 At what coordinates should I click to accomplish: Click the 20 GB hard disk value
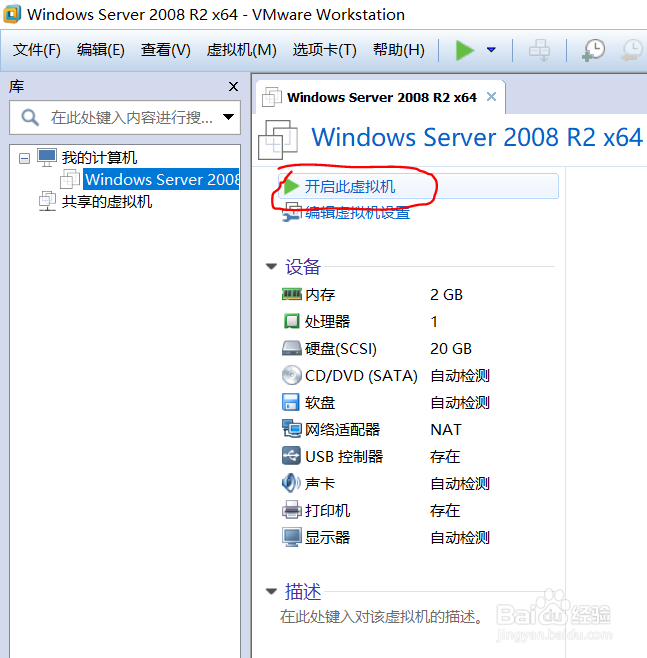(451, 348)
